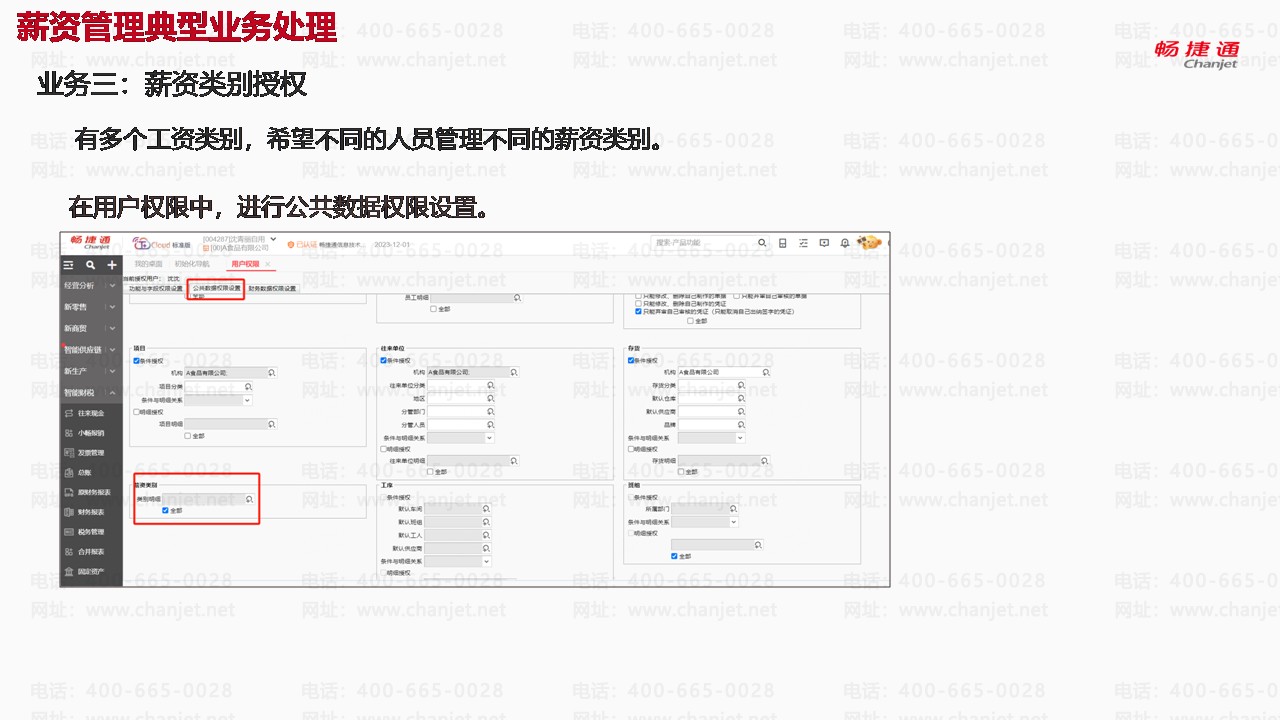Close the 用户权限 tab
1280x720 pixels.
click(268, 264)
